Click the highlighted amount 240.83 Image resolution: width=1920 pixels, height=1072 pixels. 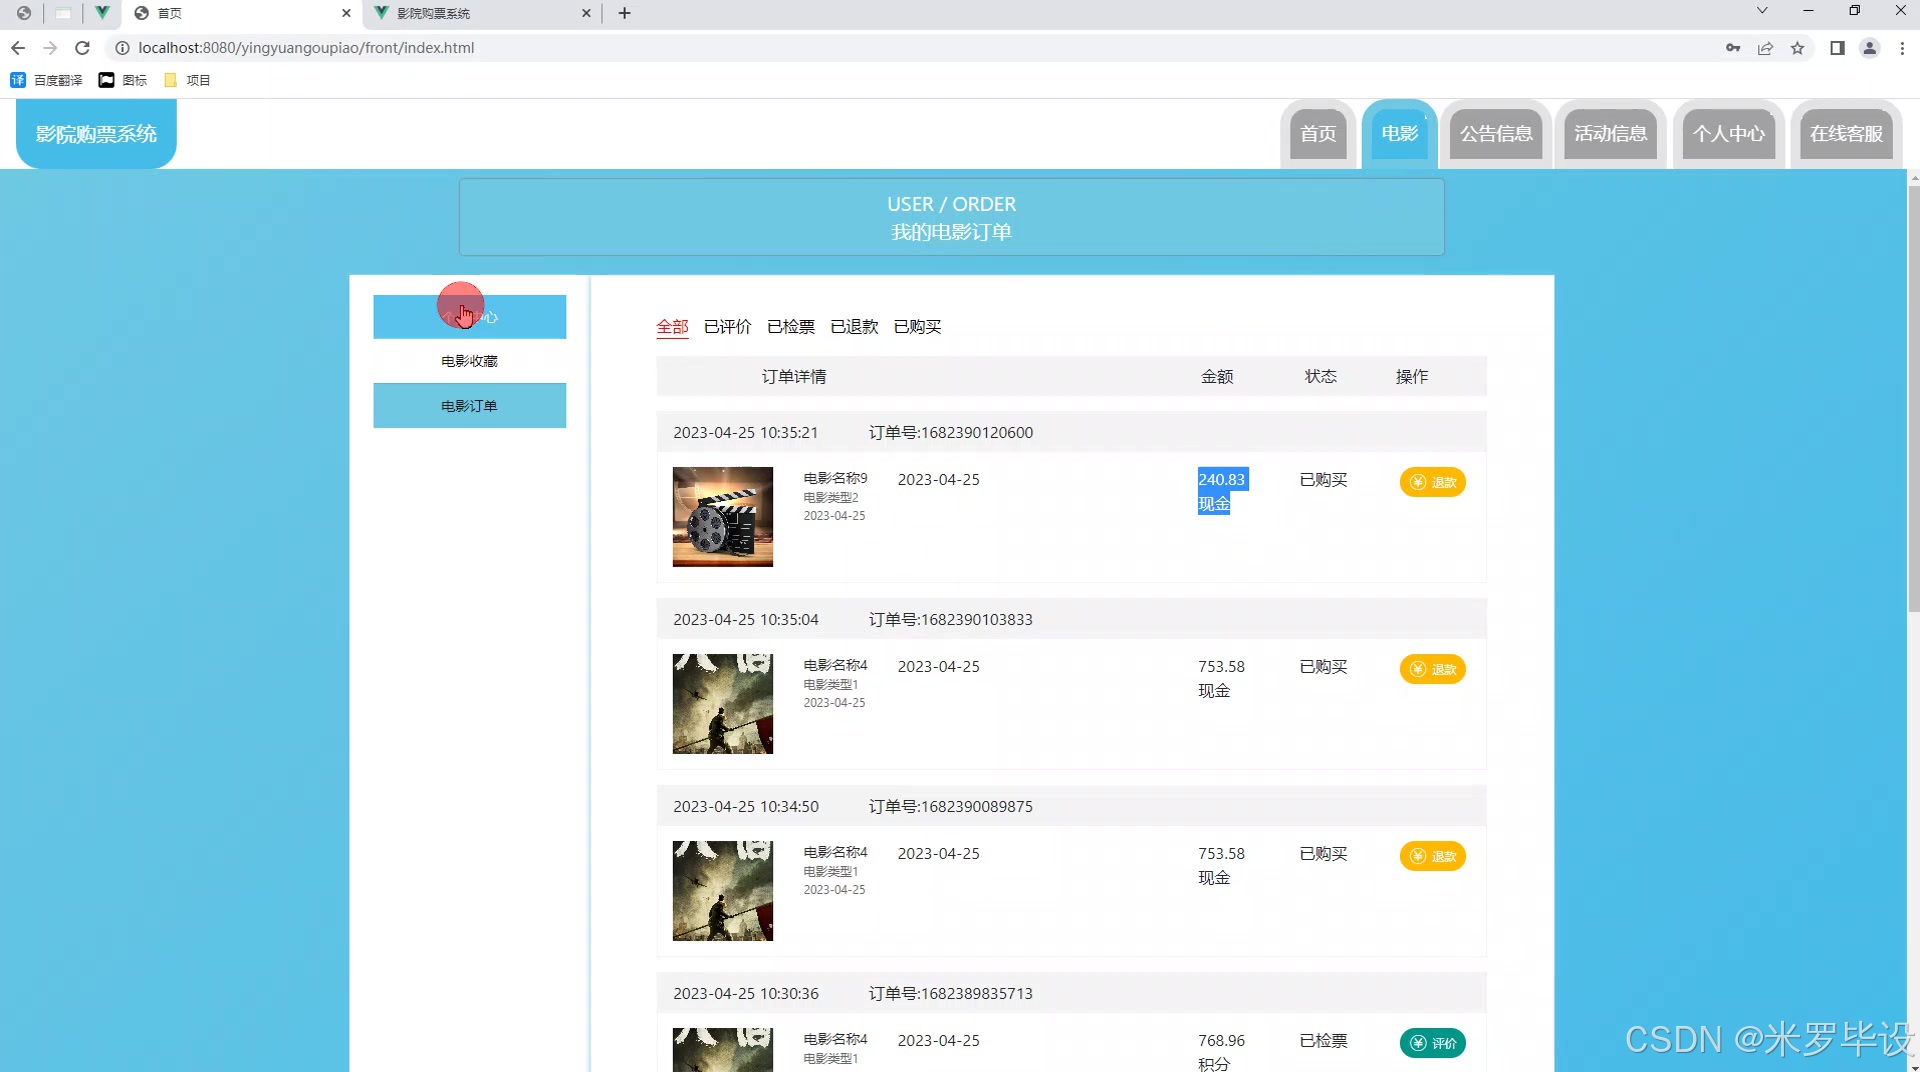1222,480
